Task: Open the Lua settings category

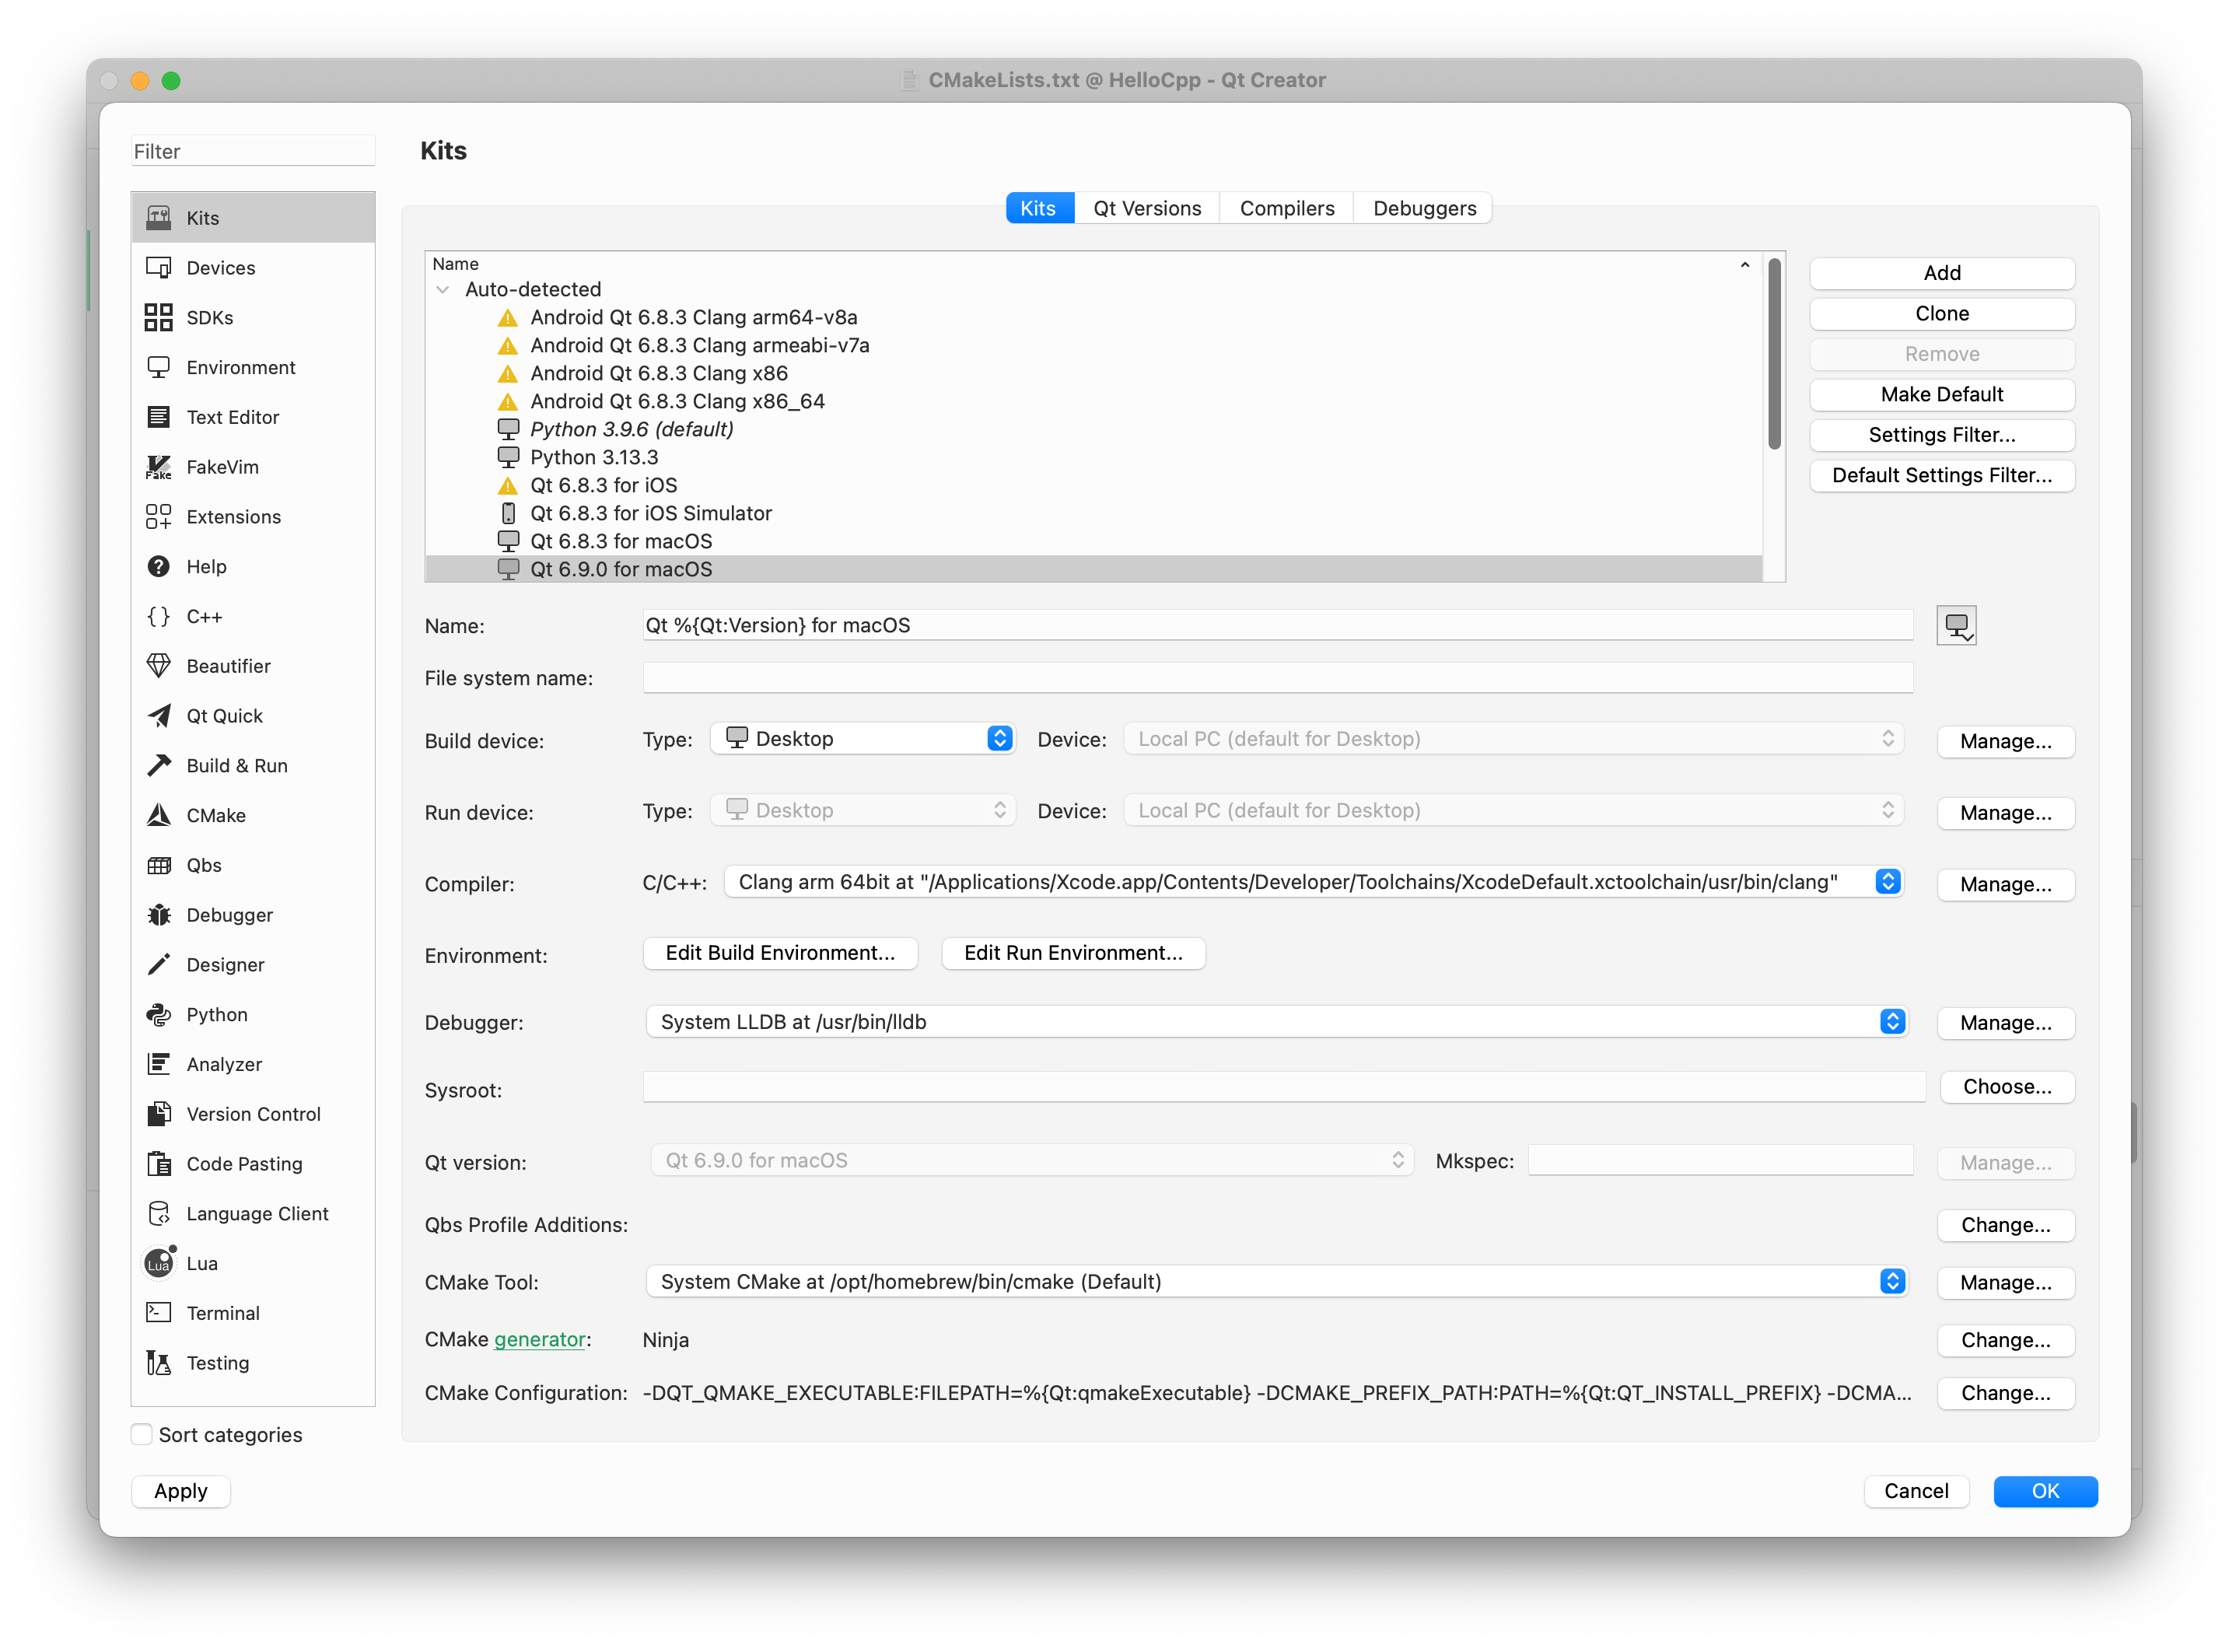Action: 253,1263
